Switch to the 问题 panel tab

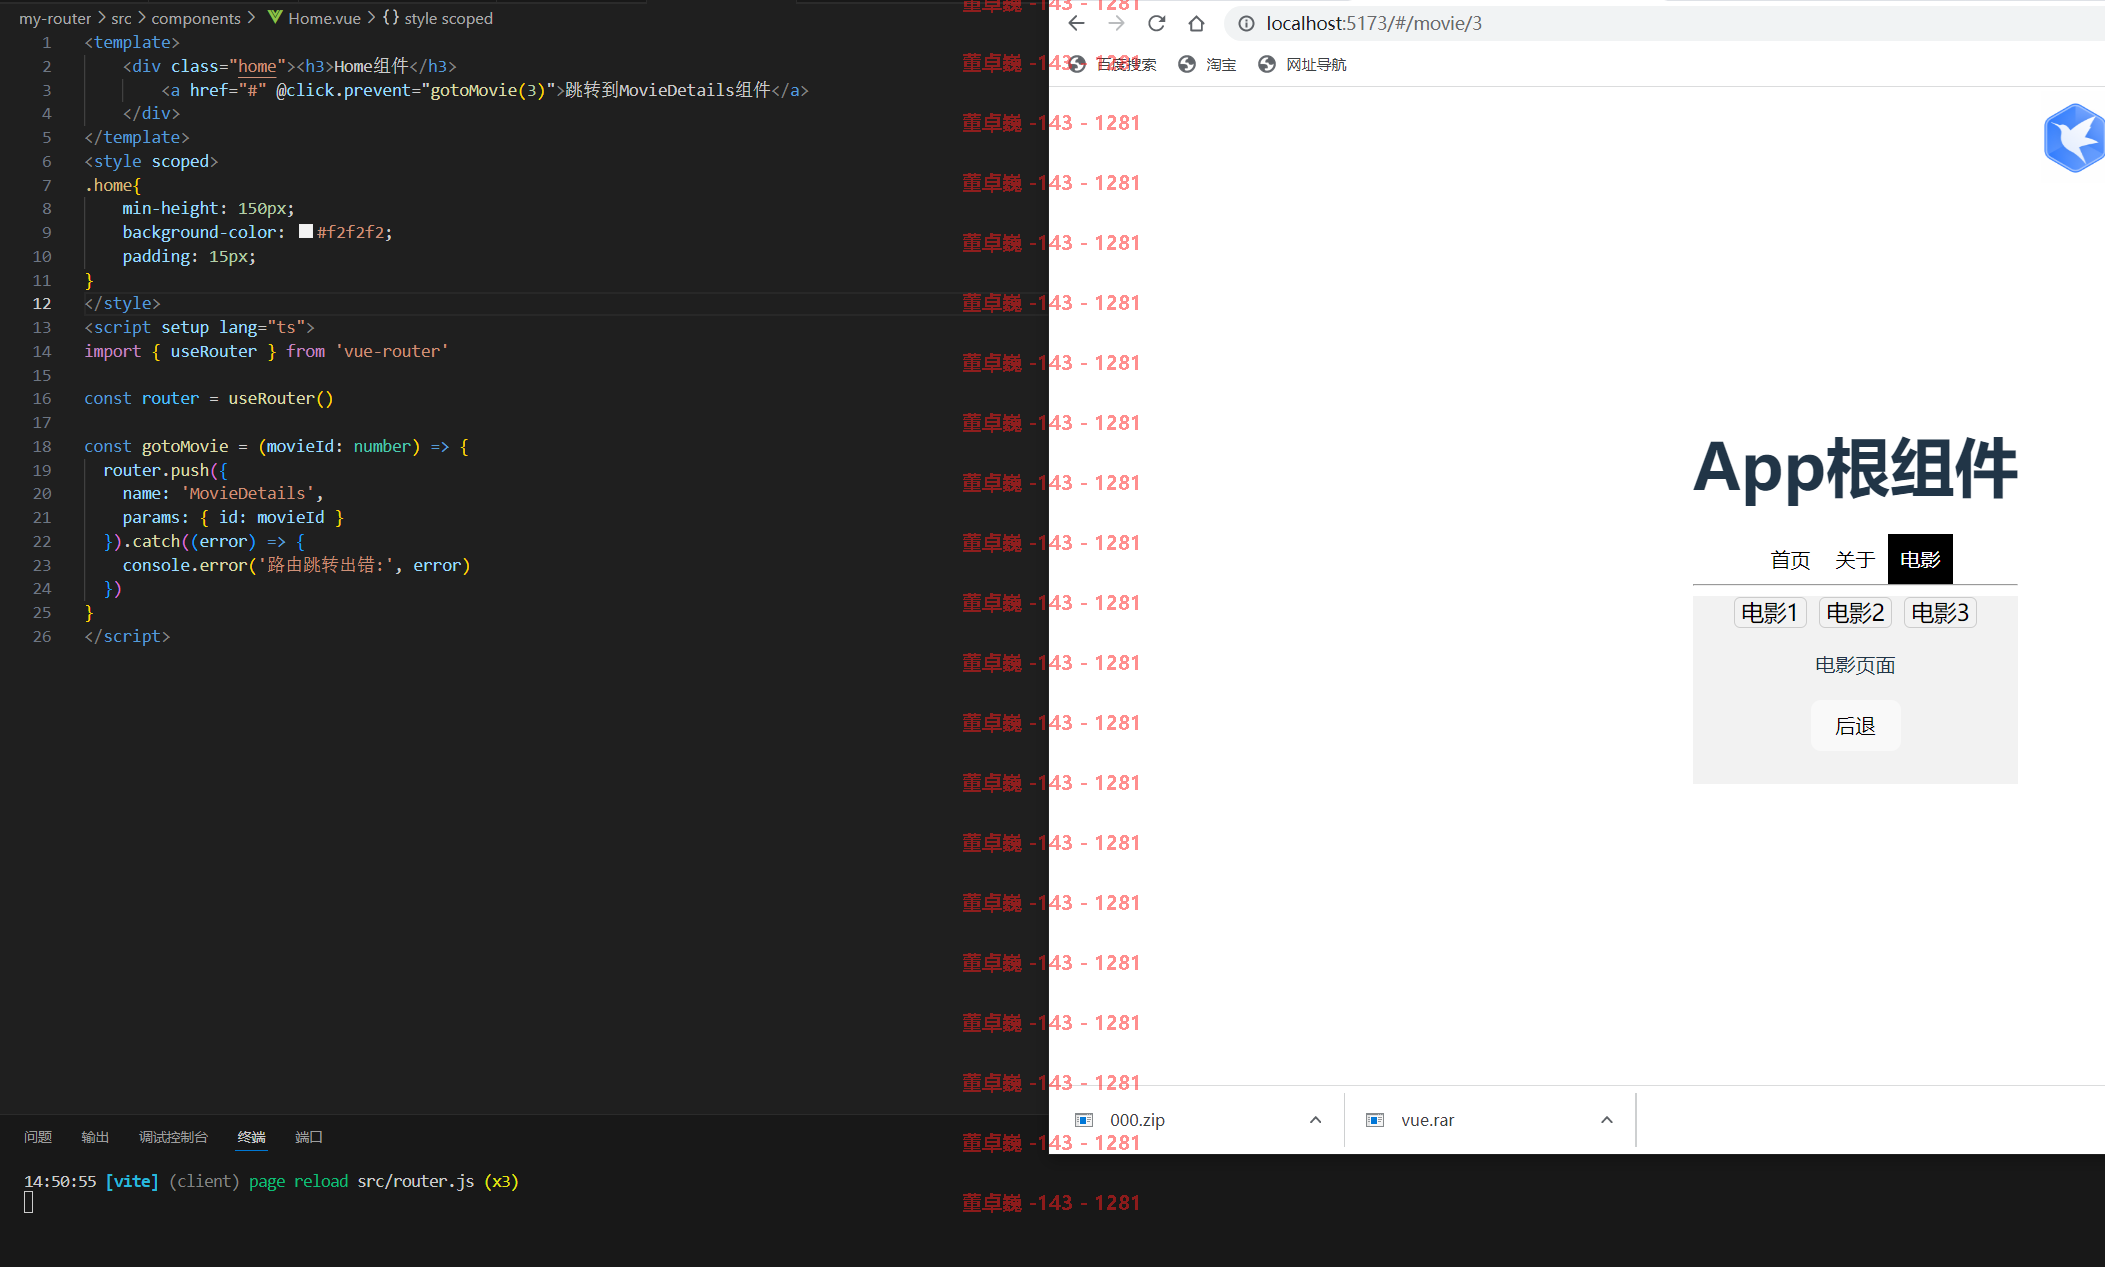click(38, 1137)
